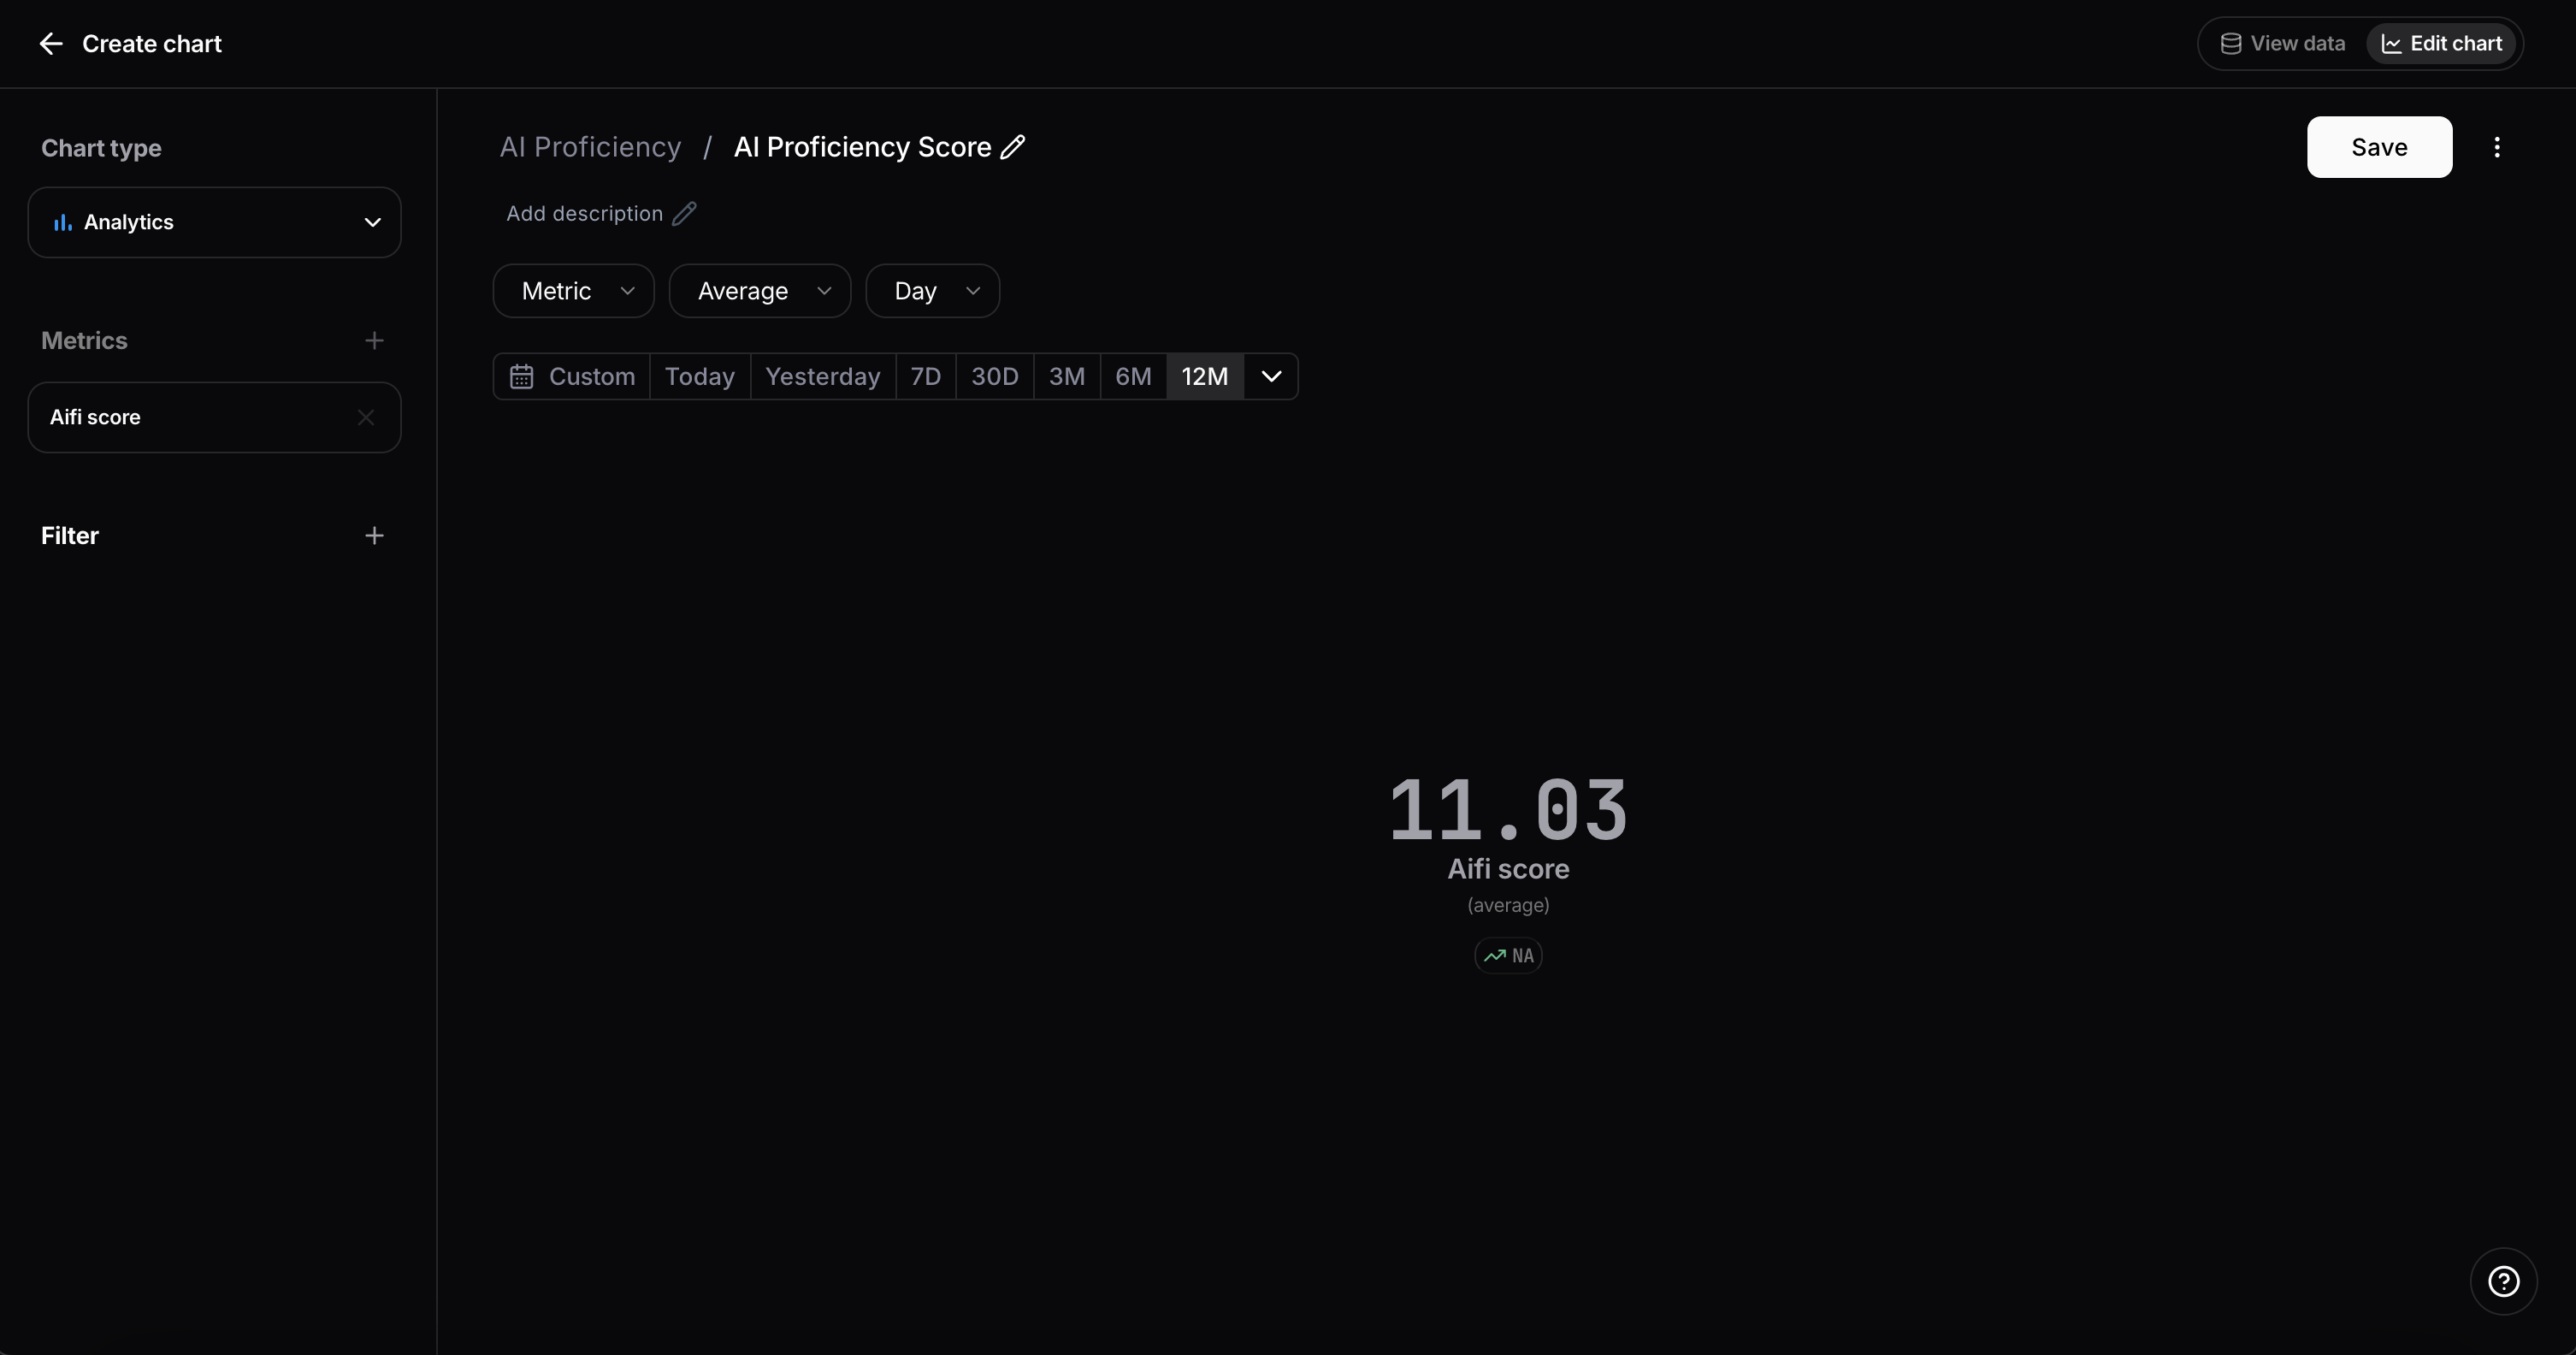2576x1355 pixels.
Task: Select Today time range
Action: coord(700,377)
